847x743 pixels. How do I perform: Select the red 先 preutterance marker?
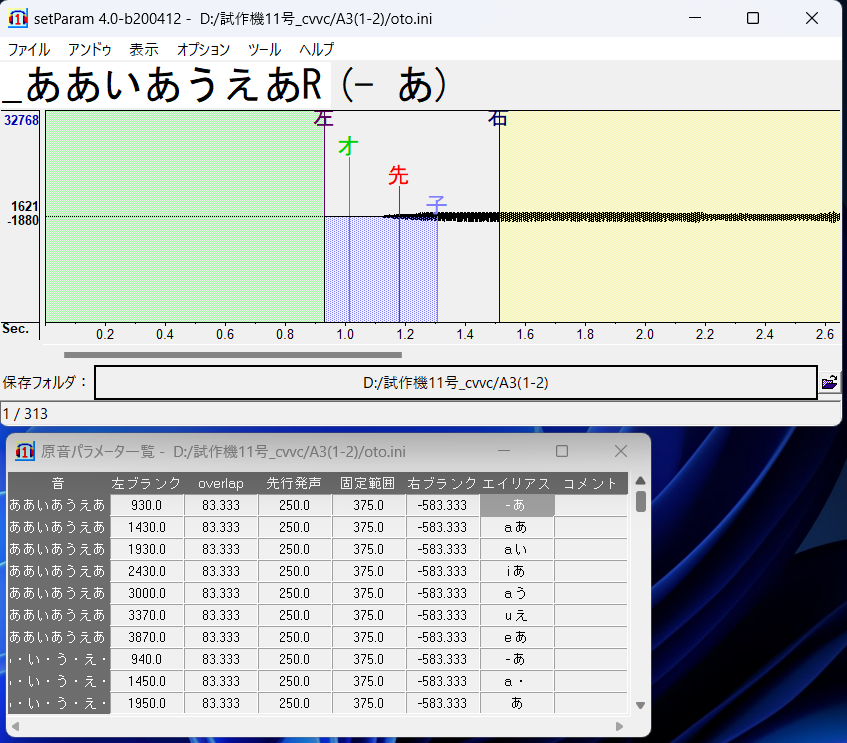tap(399, 176)
